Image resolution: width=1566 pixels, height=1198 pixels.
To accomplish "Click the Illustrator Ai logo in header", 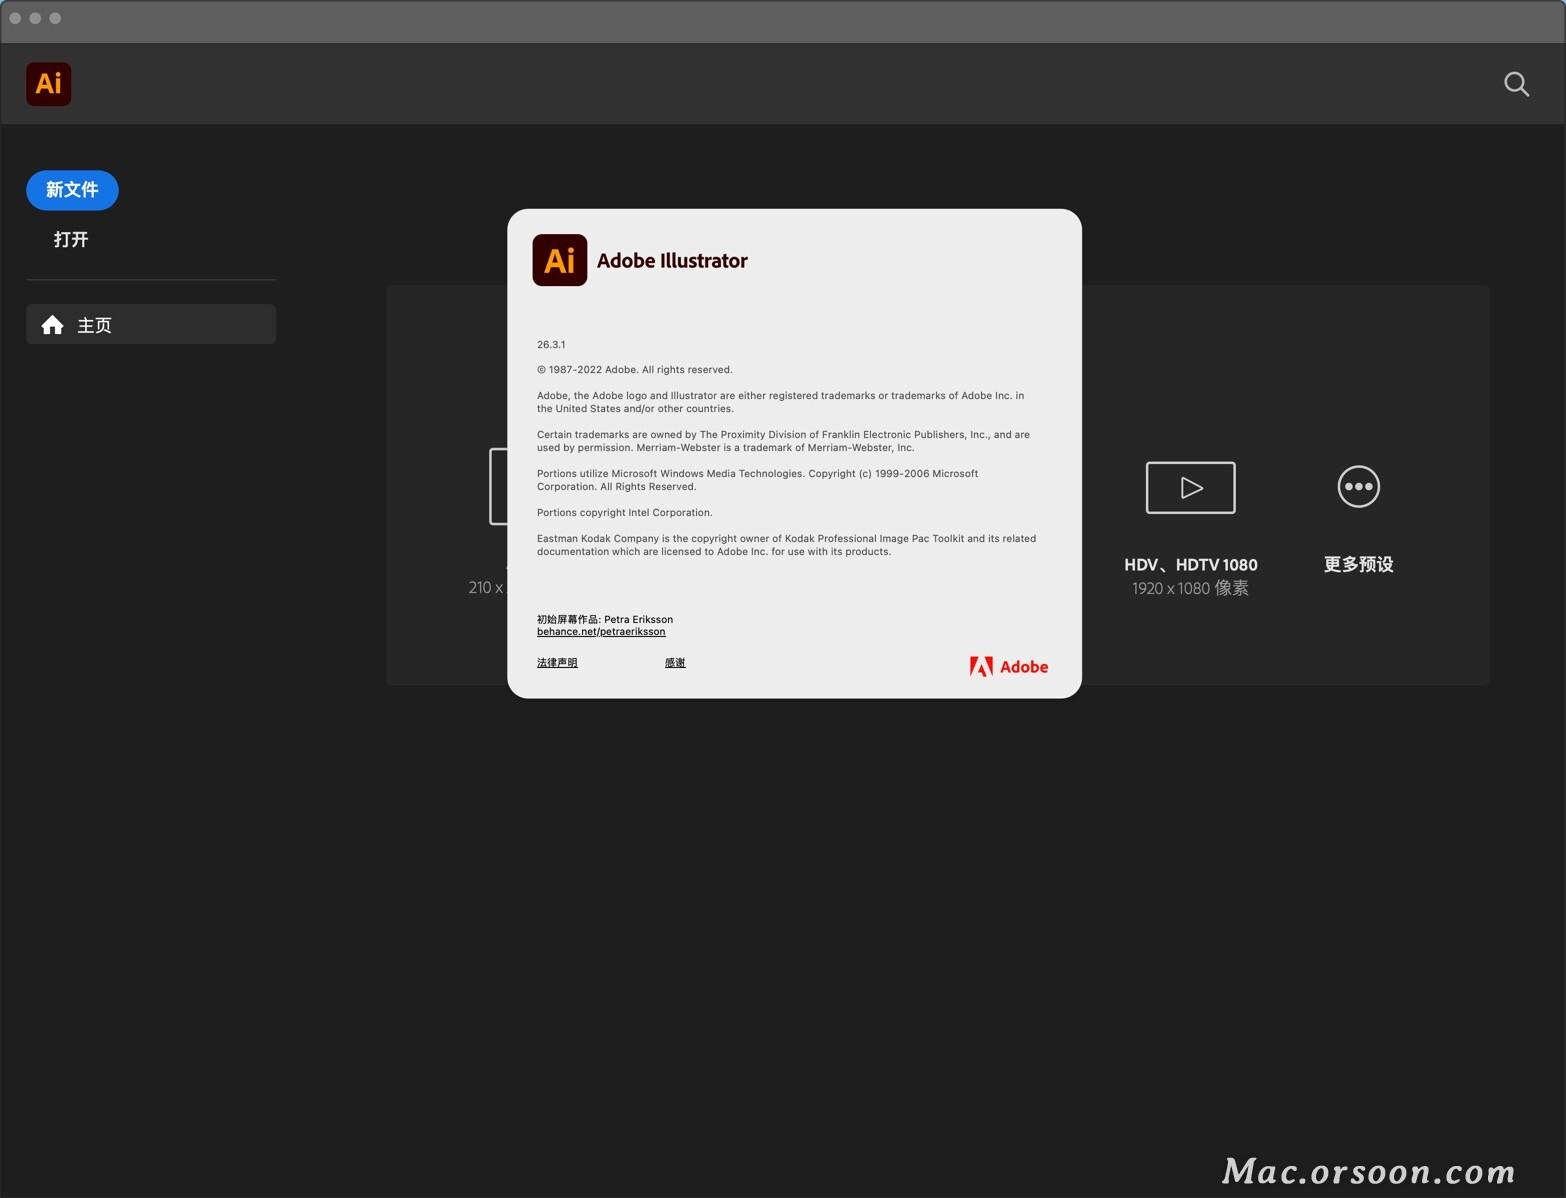I will 48,84.
